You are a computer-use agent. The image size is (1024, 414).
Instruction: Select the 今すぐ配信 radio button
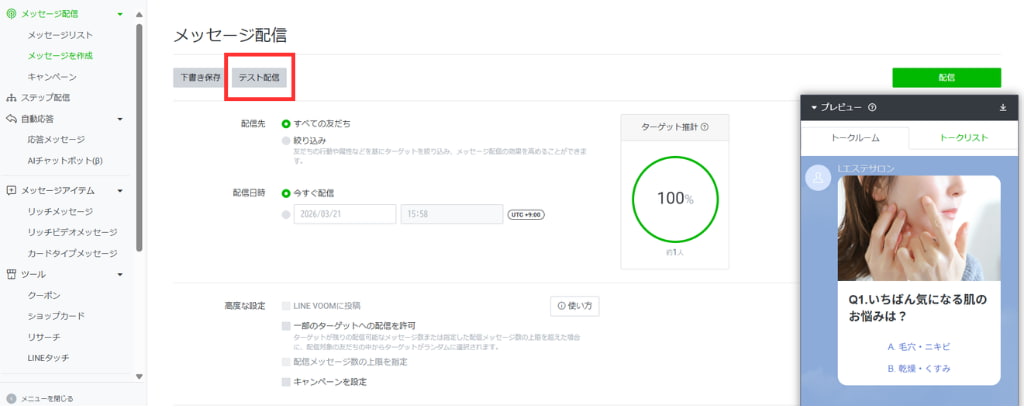pos(286,193)
